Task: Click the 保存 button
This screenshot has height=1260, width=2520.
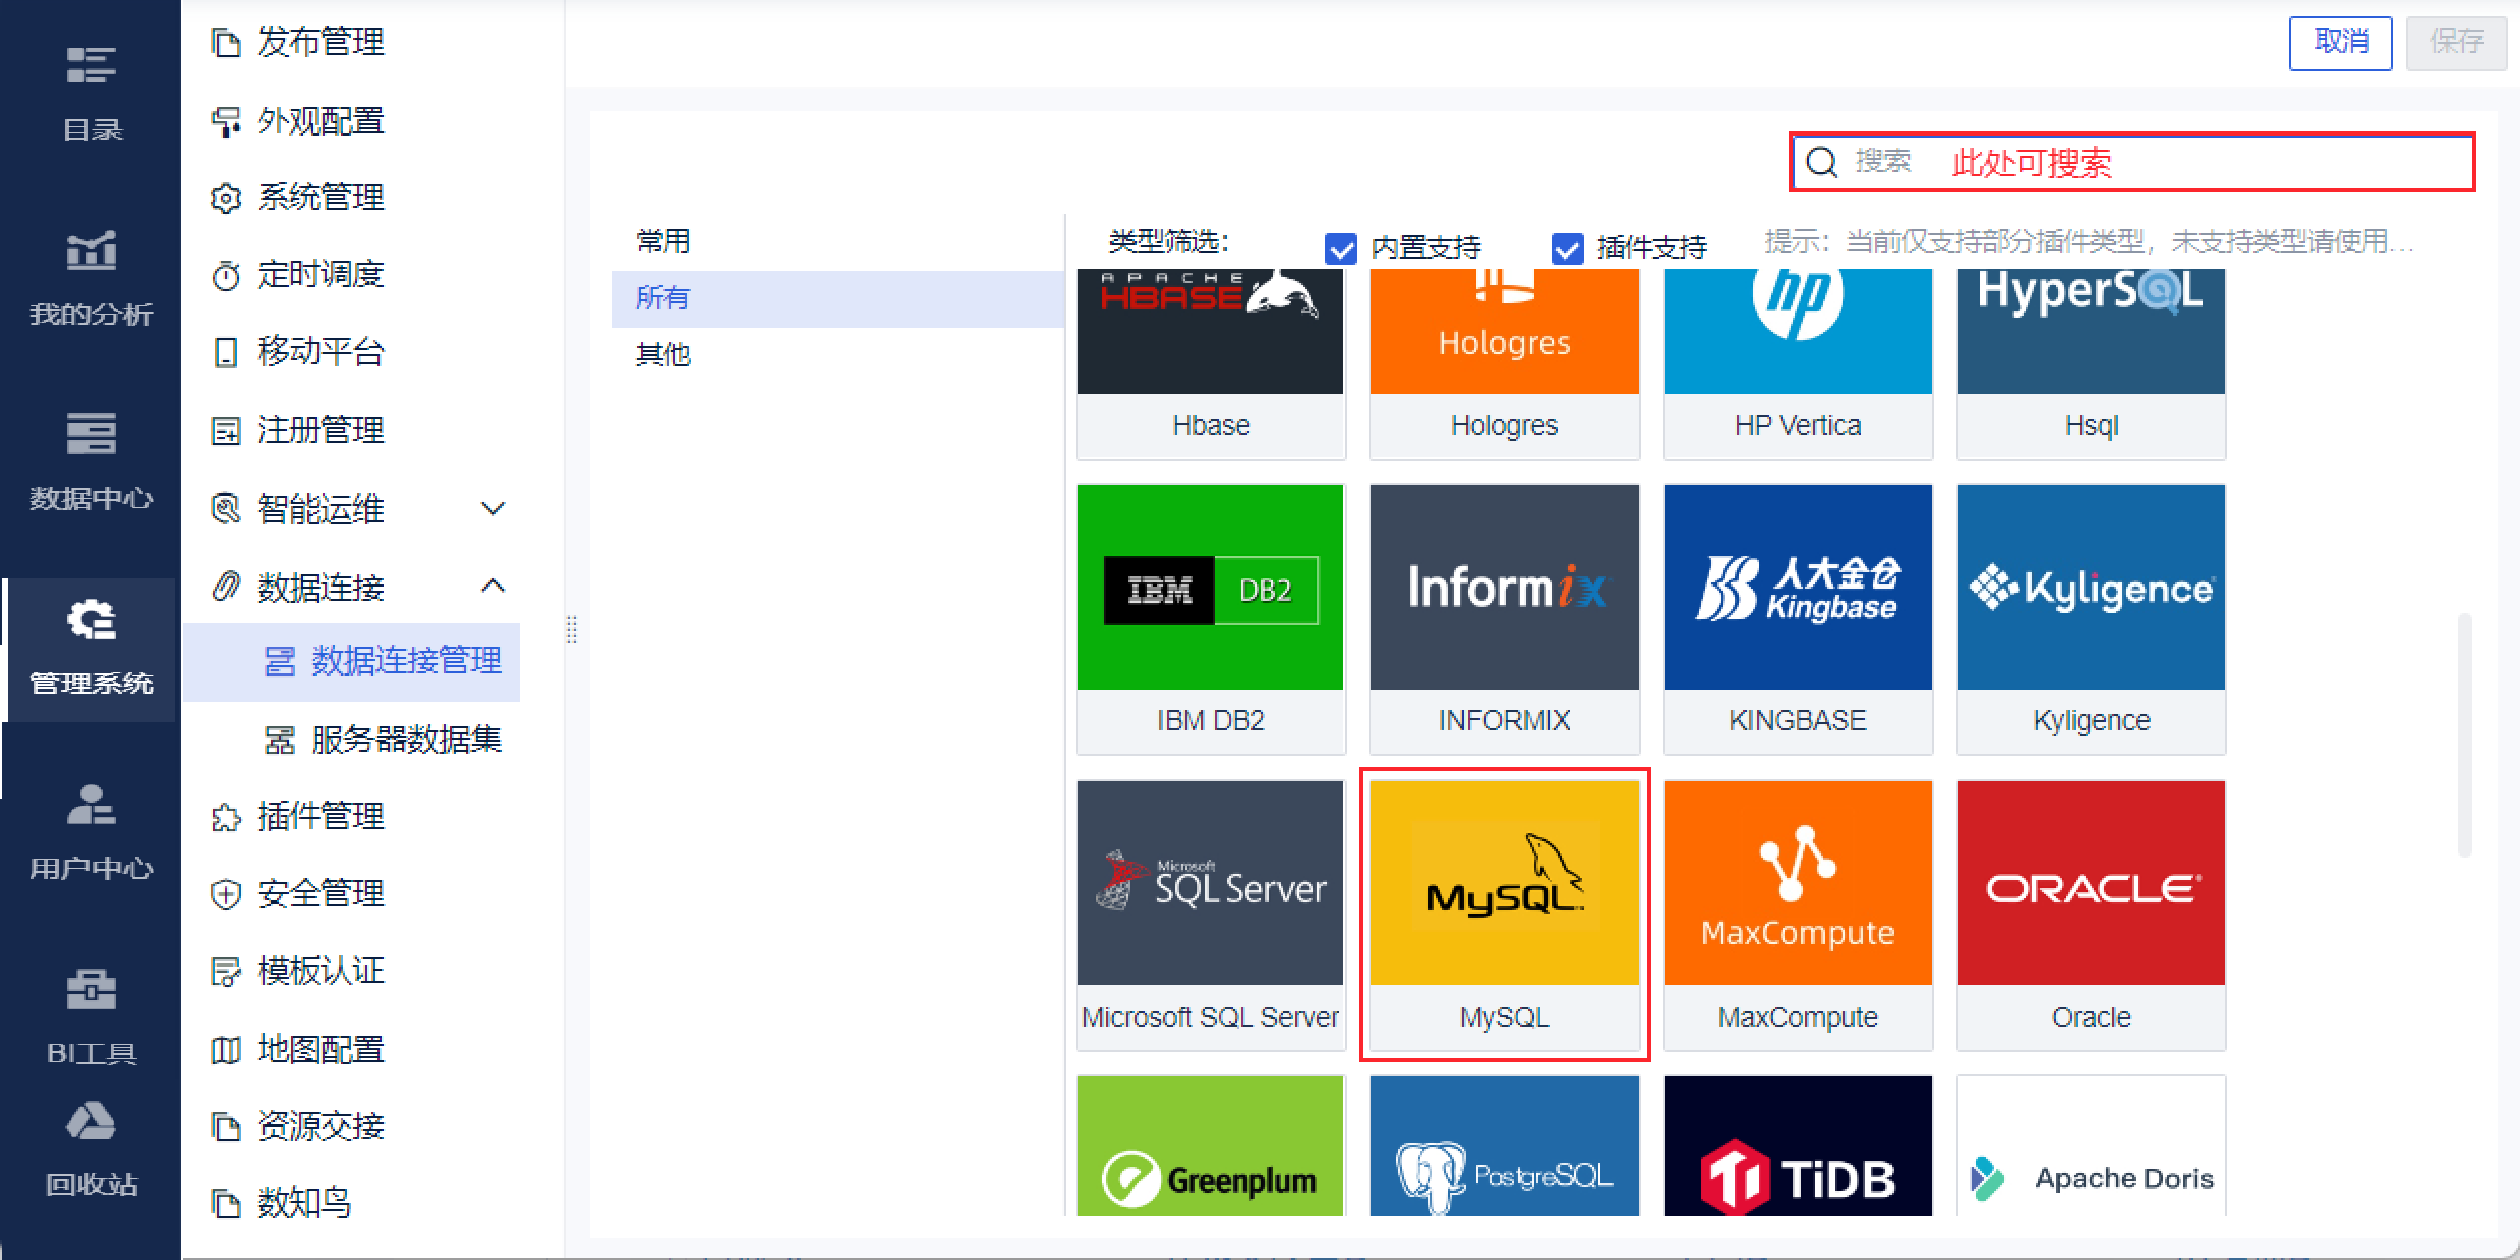Action: point(2456,42)
